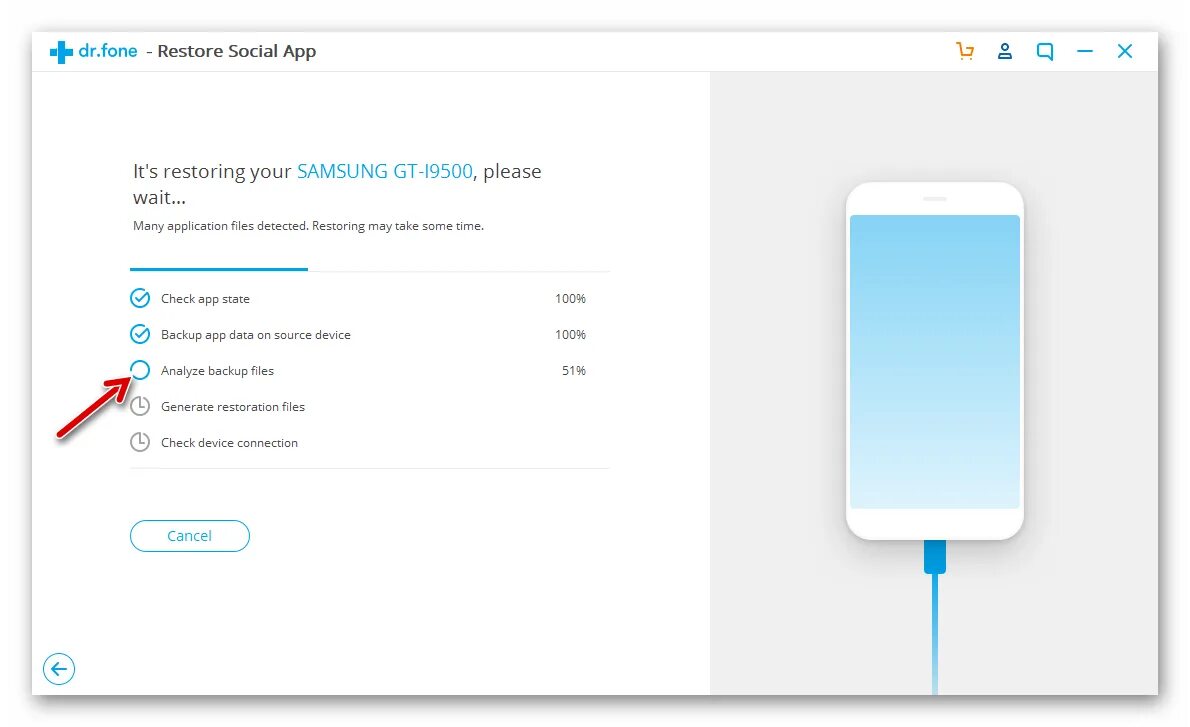Open the feedback chat icon

pos(1045,52)
